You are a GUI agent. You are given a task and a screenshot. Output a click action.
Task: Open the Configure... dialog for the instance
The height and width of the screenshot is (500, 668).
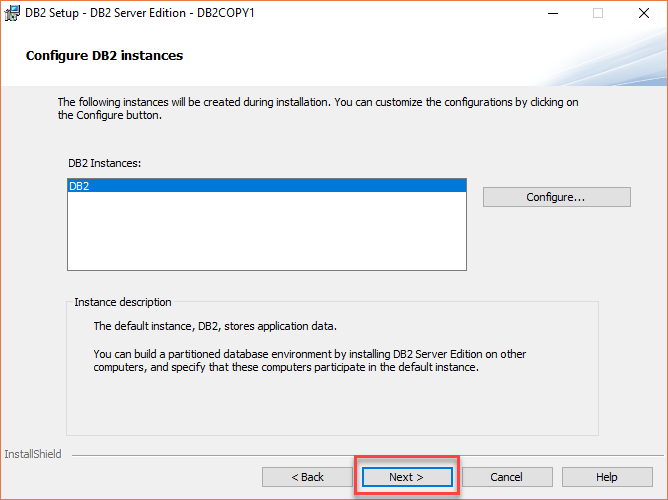click(556, 197)
